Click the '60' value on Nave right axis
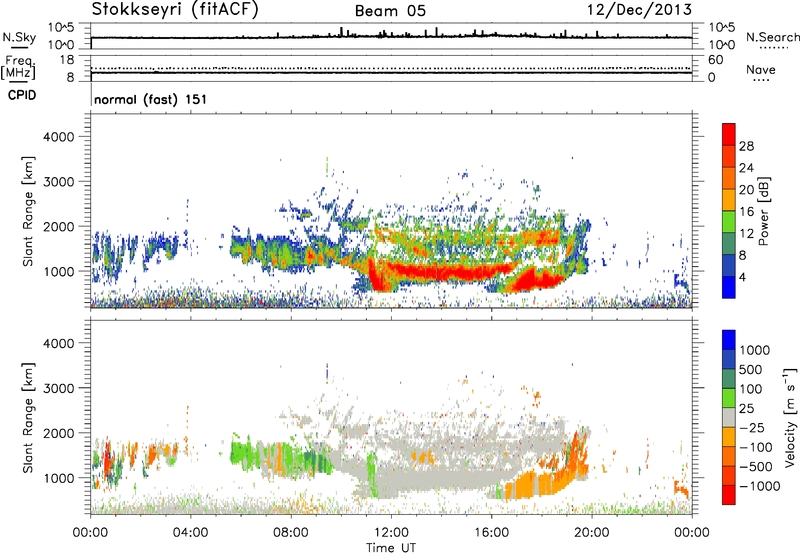 click(x=715, y=60)
